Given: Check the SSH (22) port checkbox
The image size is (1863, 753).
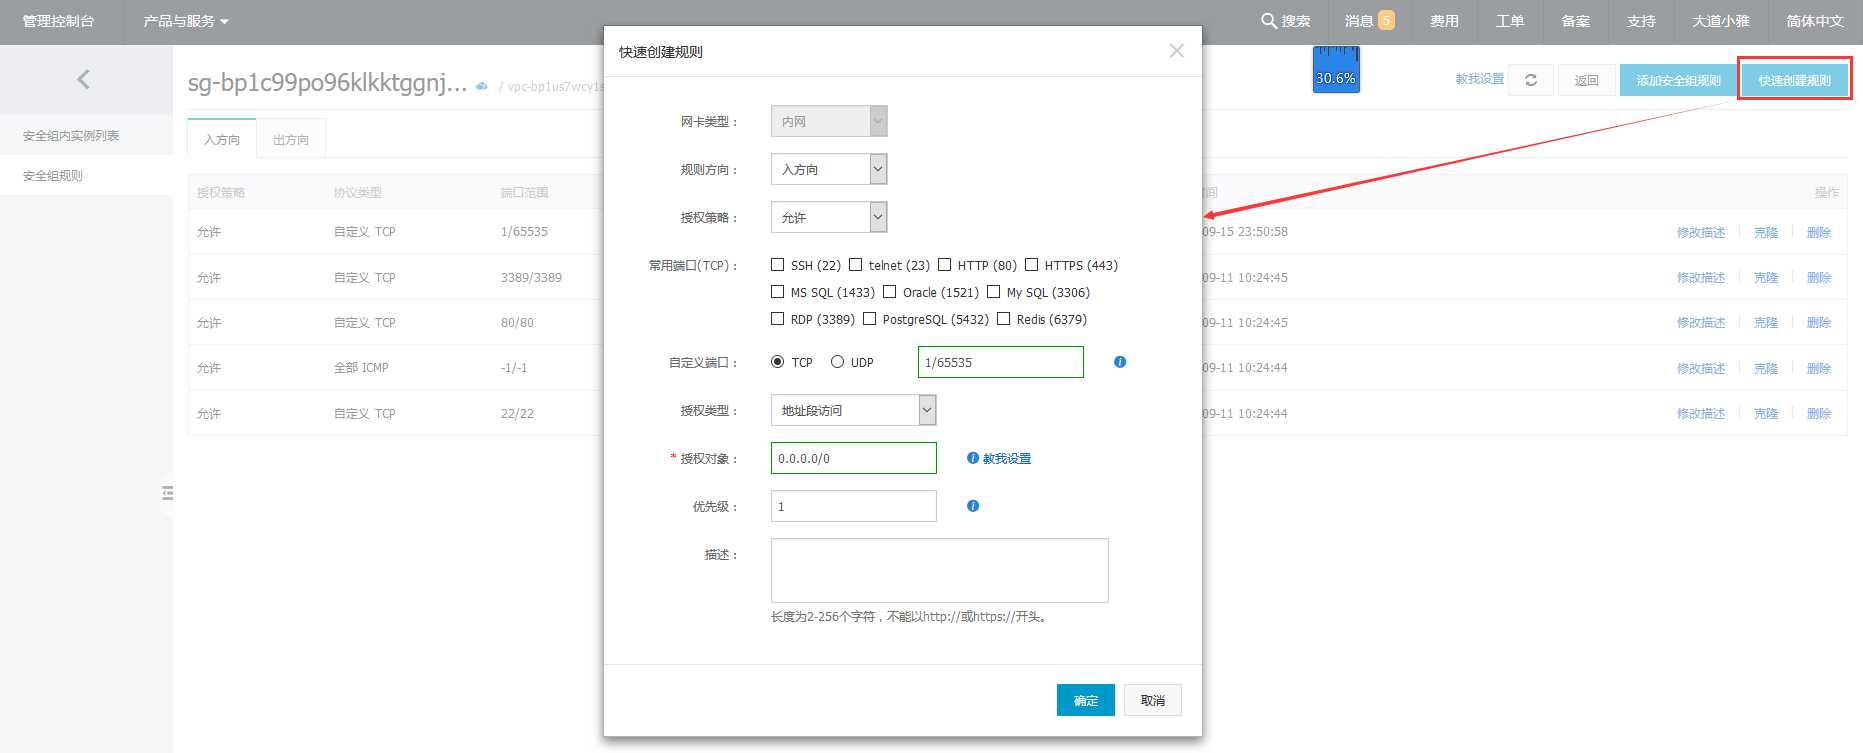Looking at the screenshot, I should pyautogui.click(x=777, y=265).
